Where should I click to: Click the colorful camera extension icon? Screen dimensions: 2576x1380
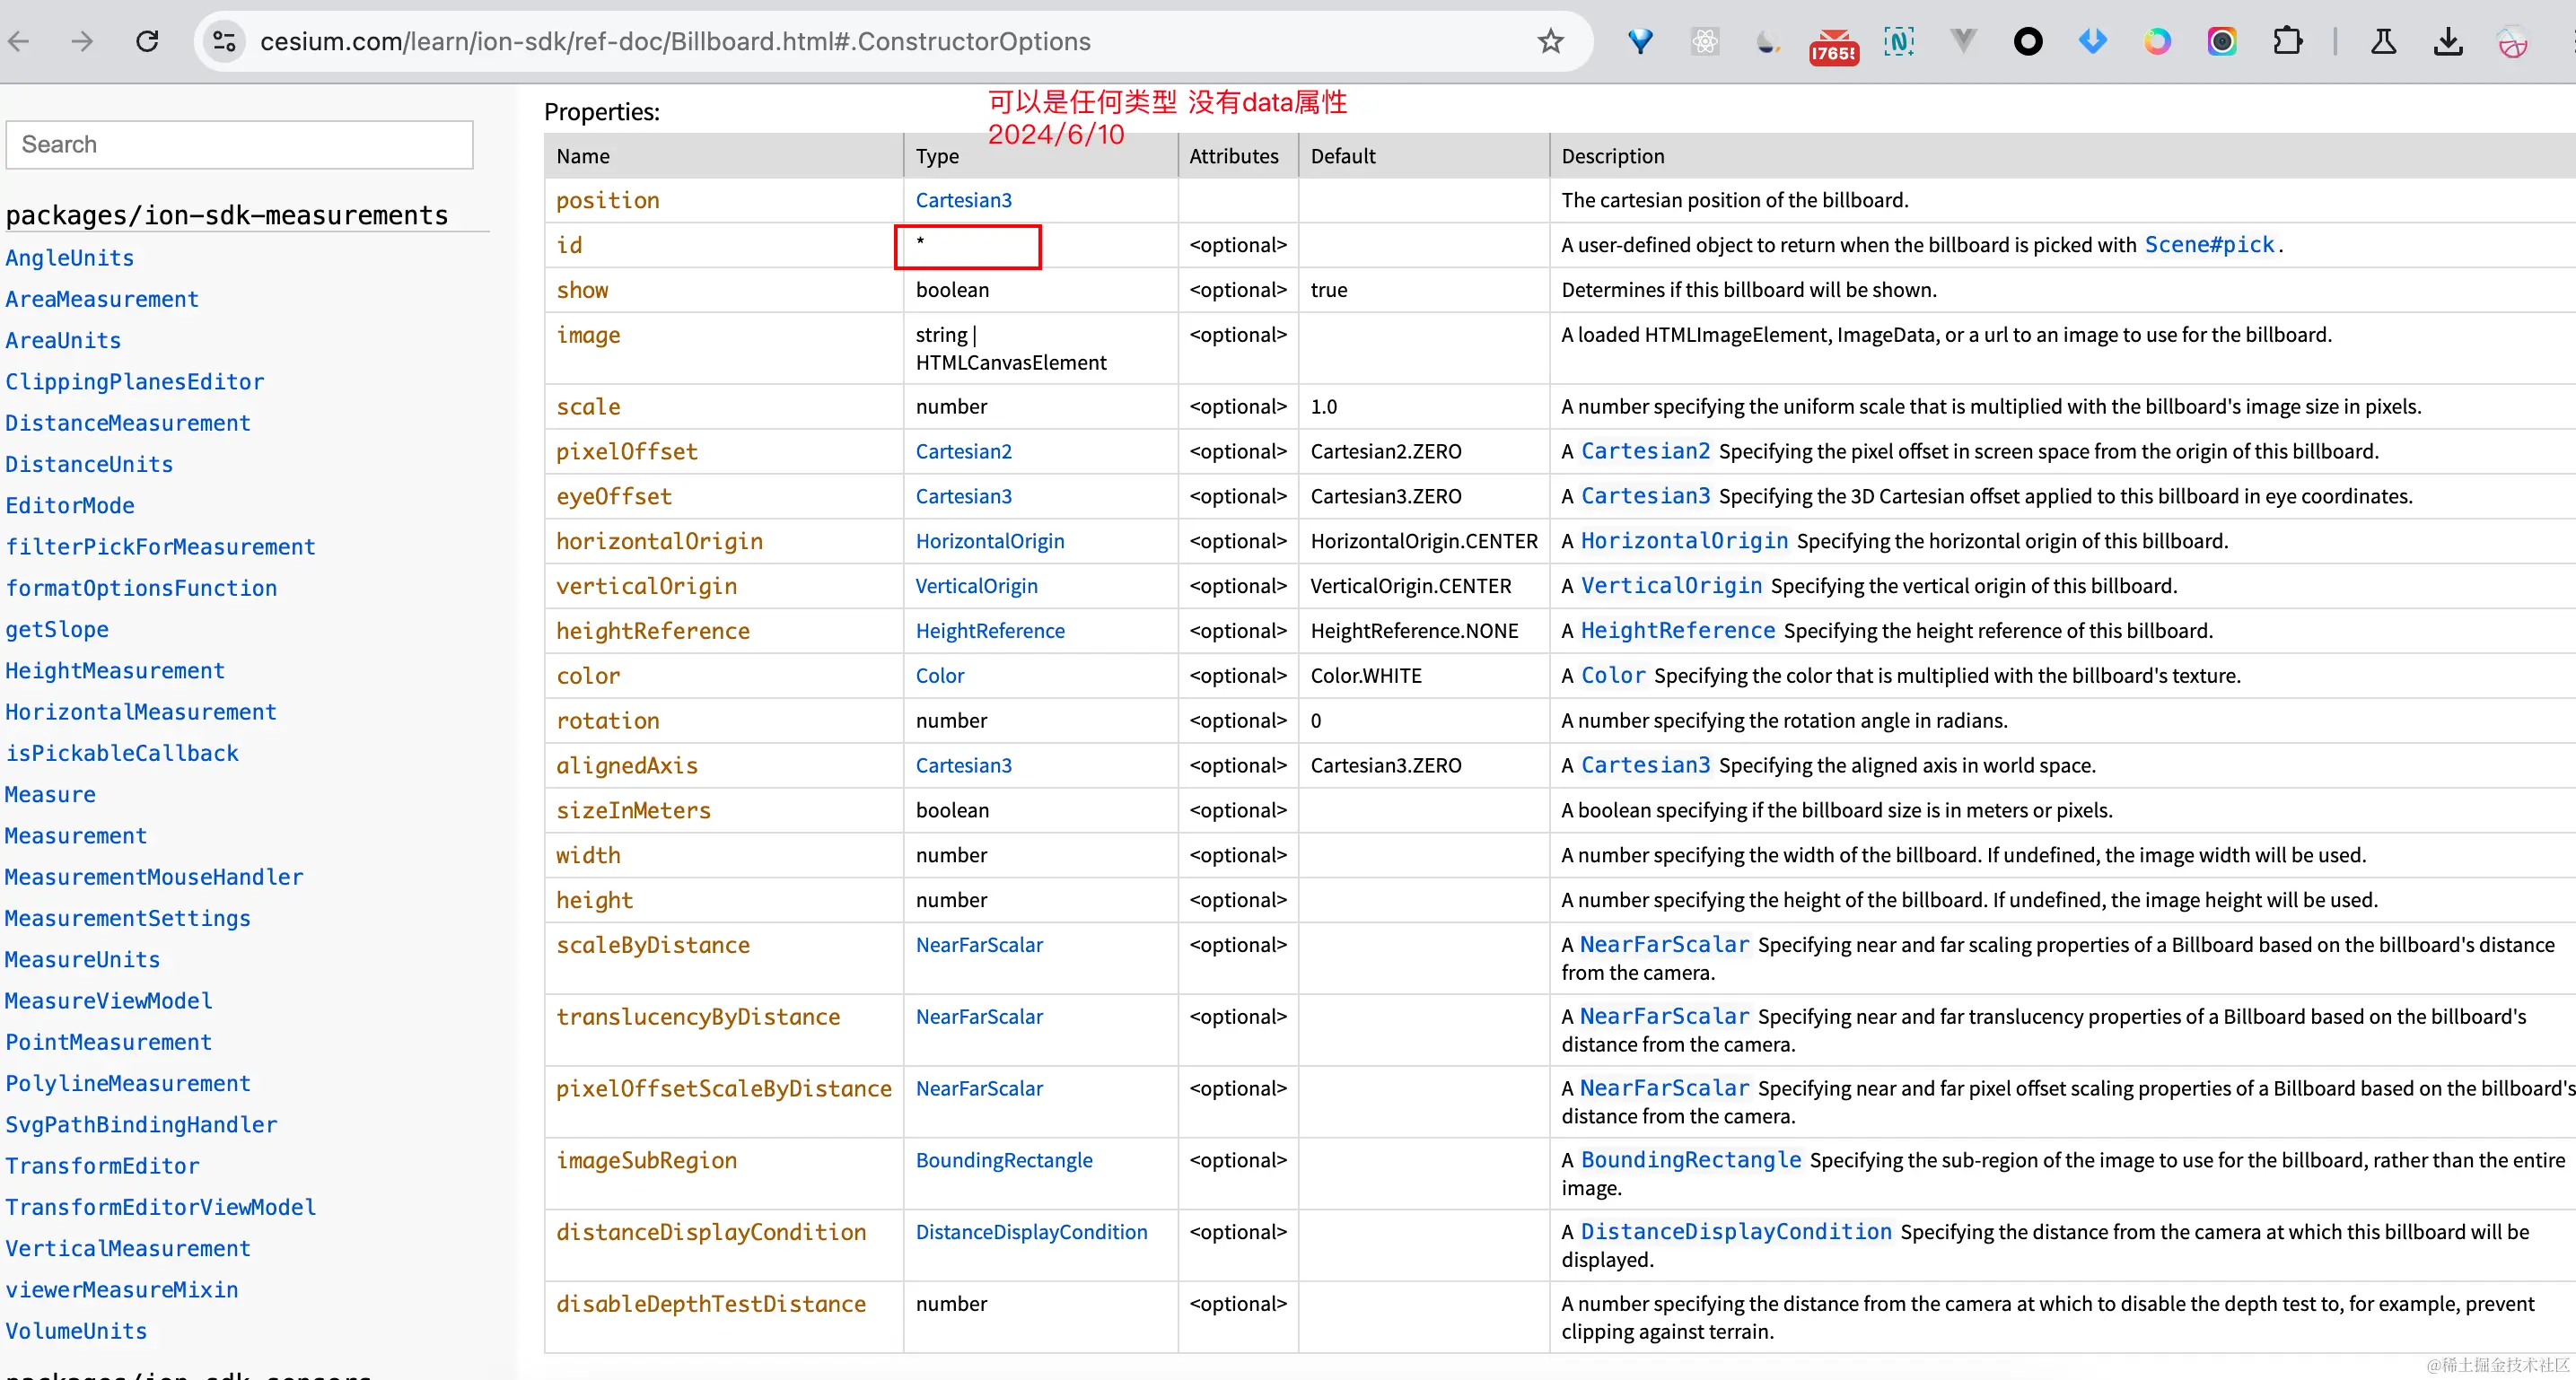click(x=2221, y=41)
